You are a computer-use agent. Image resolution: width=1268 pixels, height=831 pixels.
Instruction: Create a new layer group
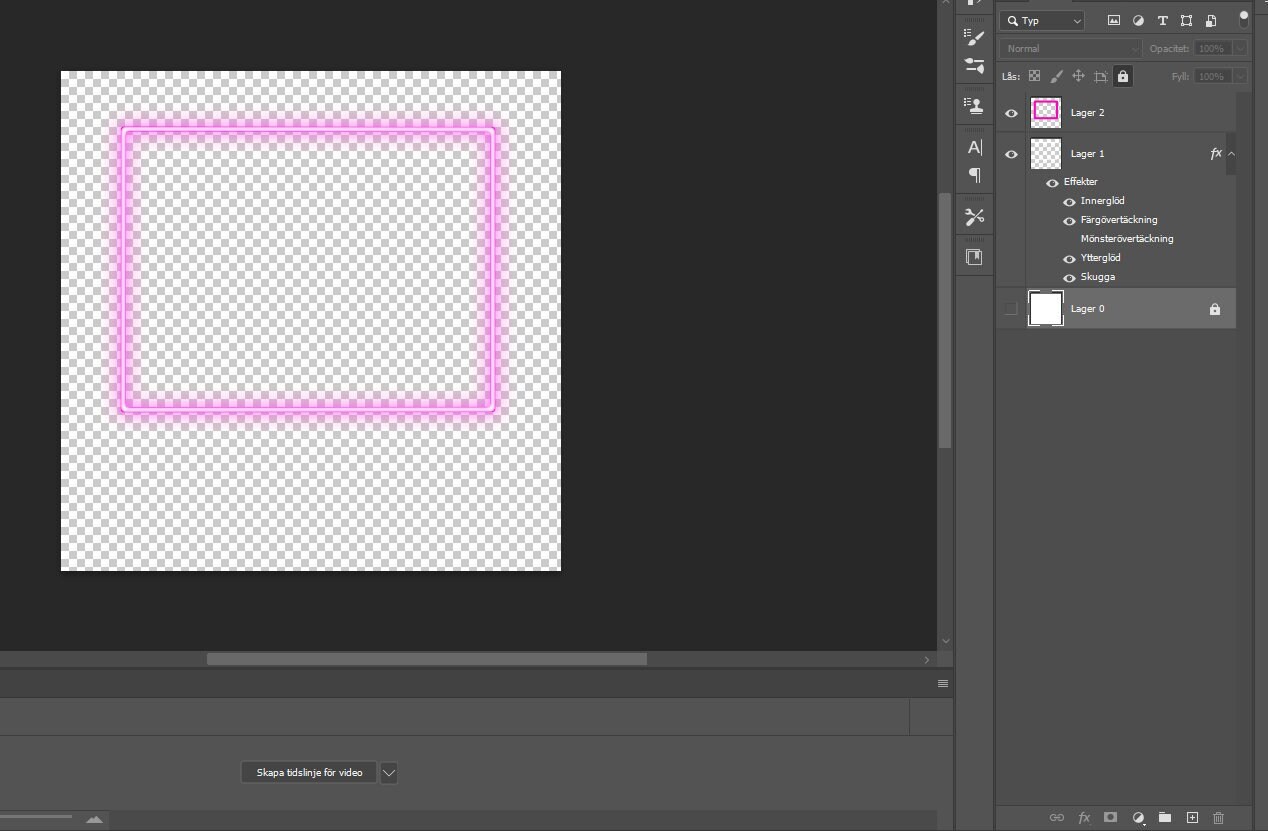(x=1163, y=818)
